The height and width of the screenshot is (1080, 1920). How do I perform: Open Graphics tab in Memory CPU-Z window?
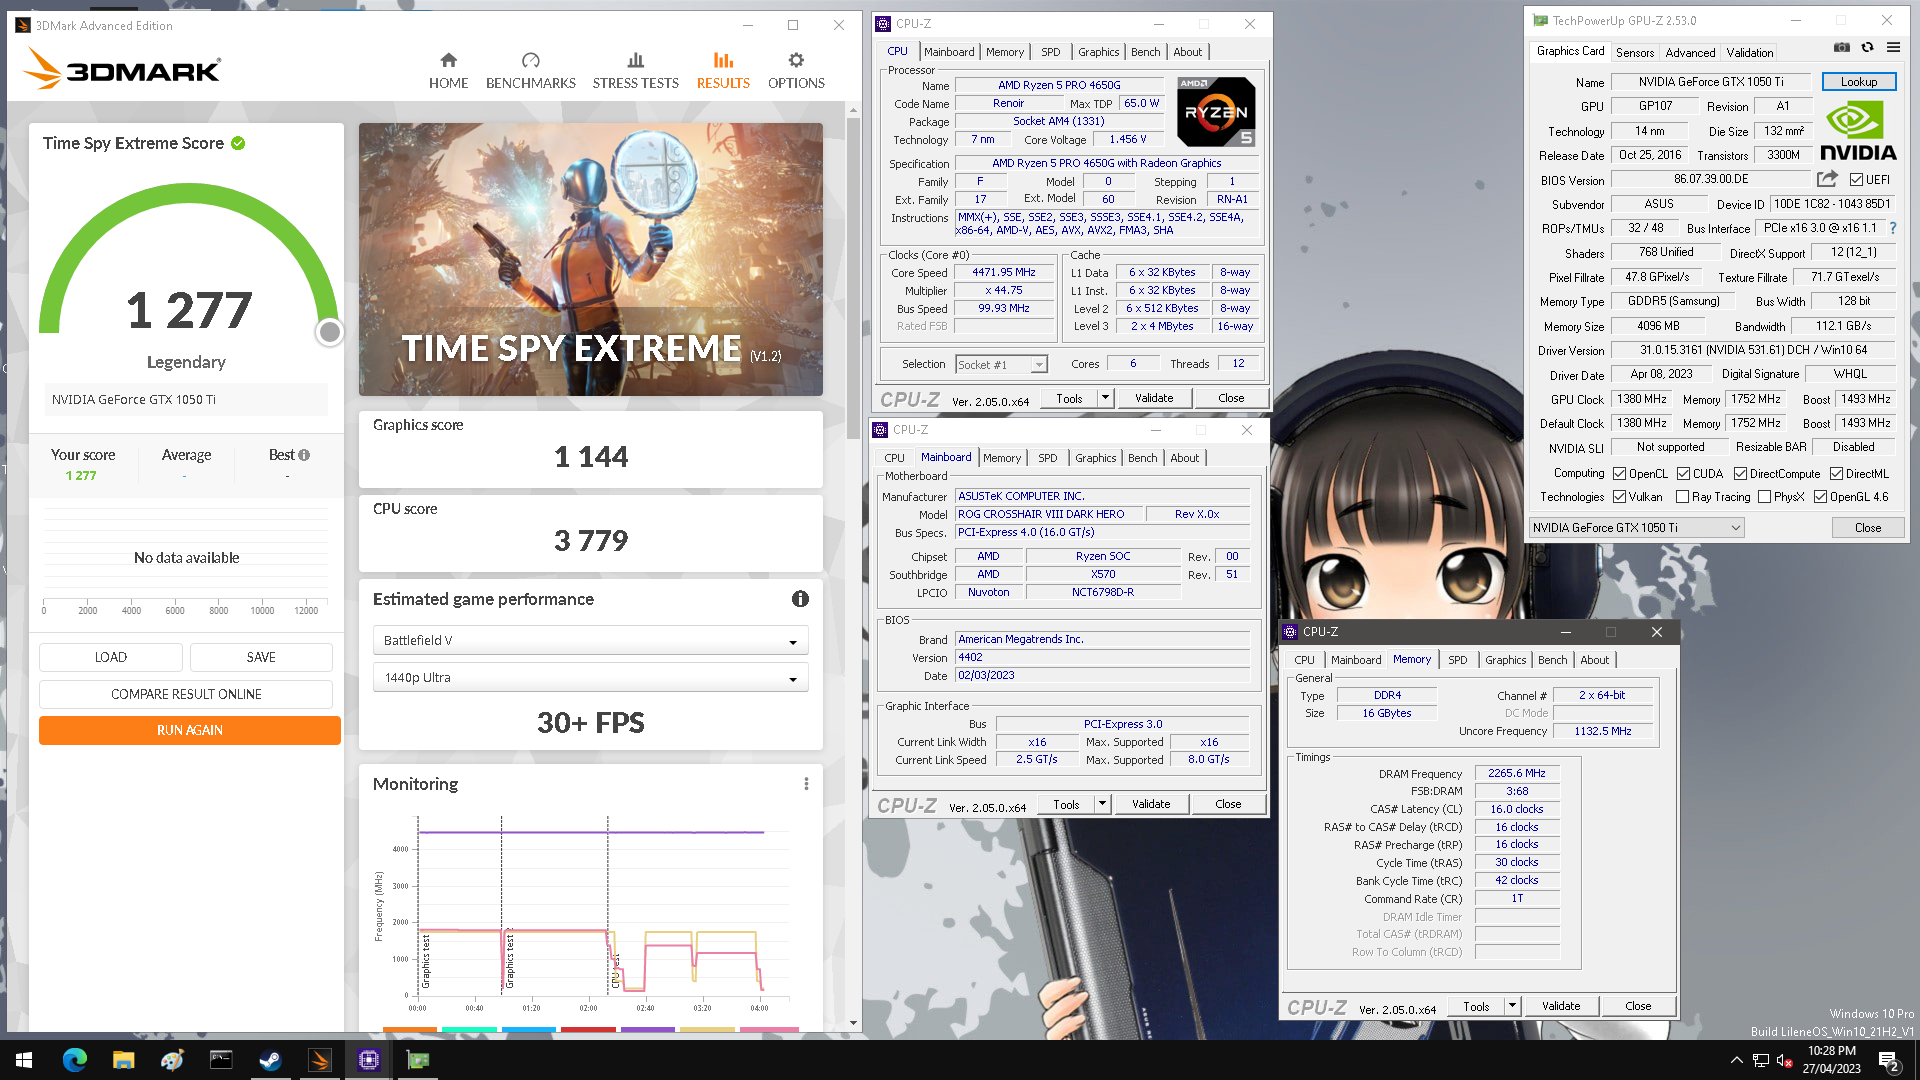[1505, 660]
